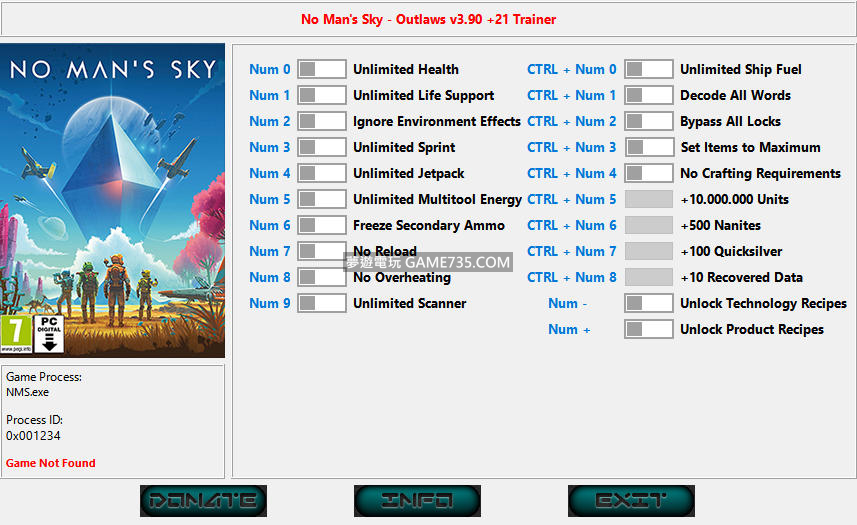
Task: Toggle Unlimited Ship Fuel switch
Action: 649,69
